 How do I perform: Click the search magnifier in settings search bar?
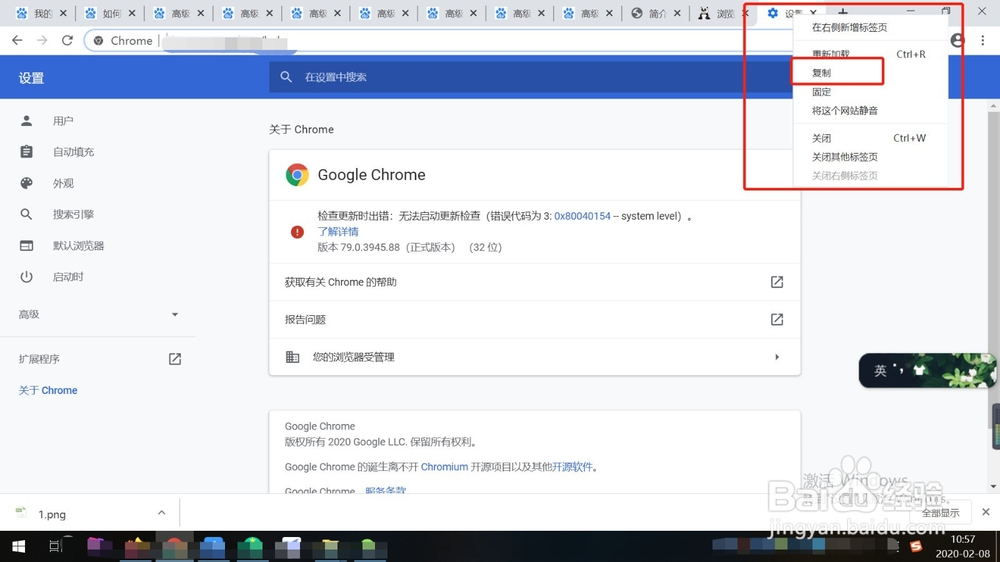click(x=286, y=77)
